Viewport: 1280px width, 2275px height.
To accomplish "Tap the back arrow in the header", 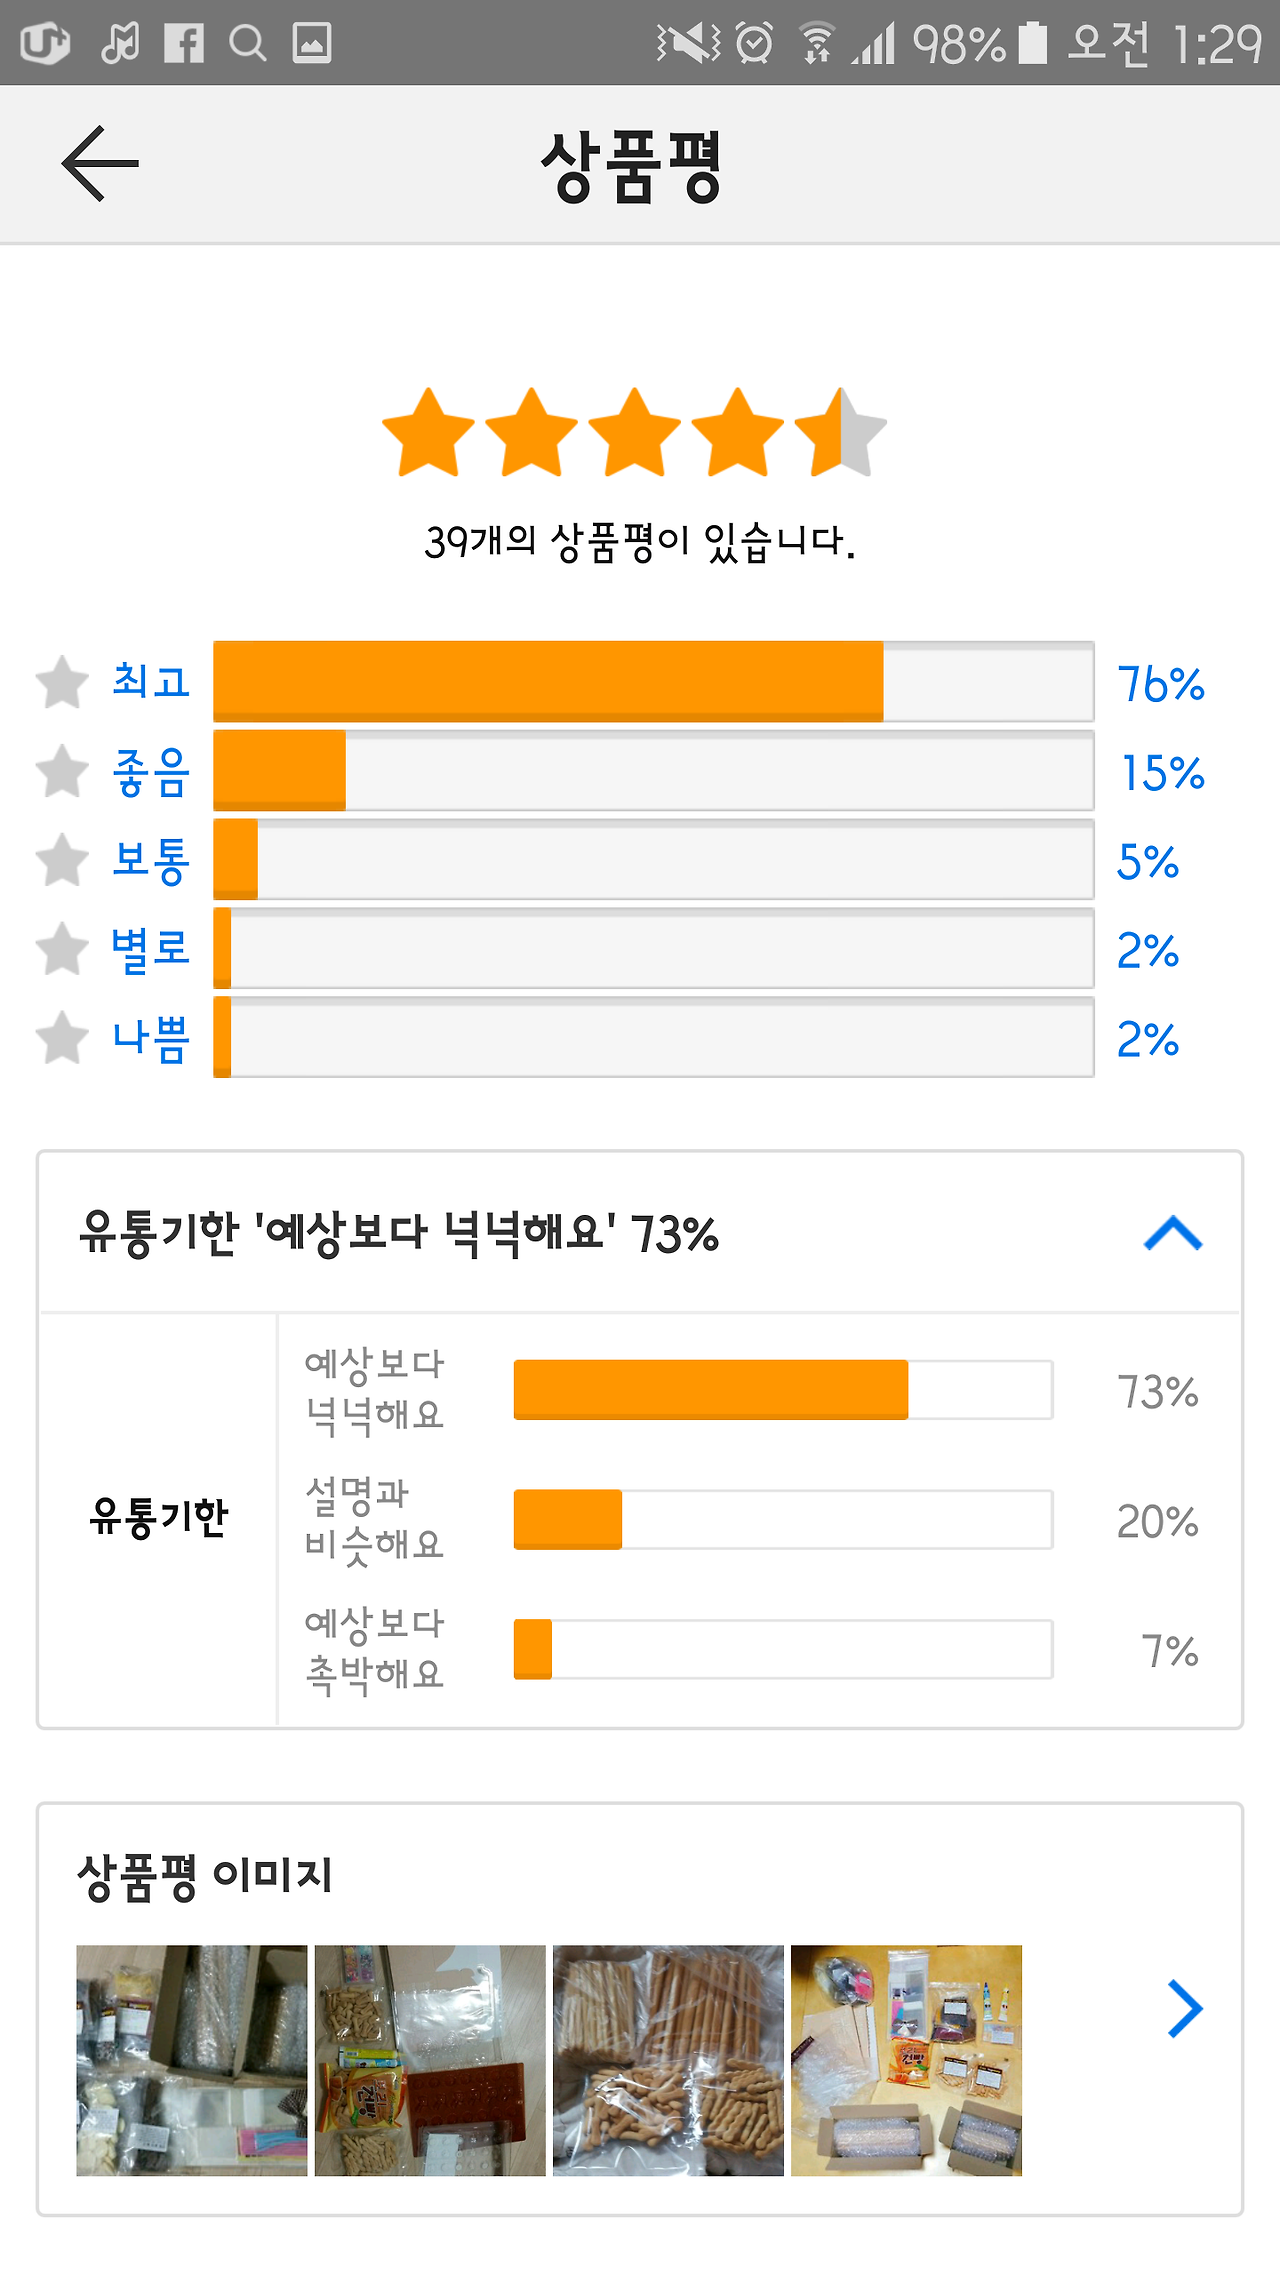I will (100, 163).
